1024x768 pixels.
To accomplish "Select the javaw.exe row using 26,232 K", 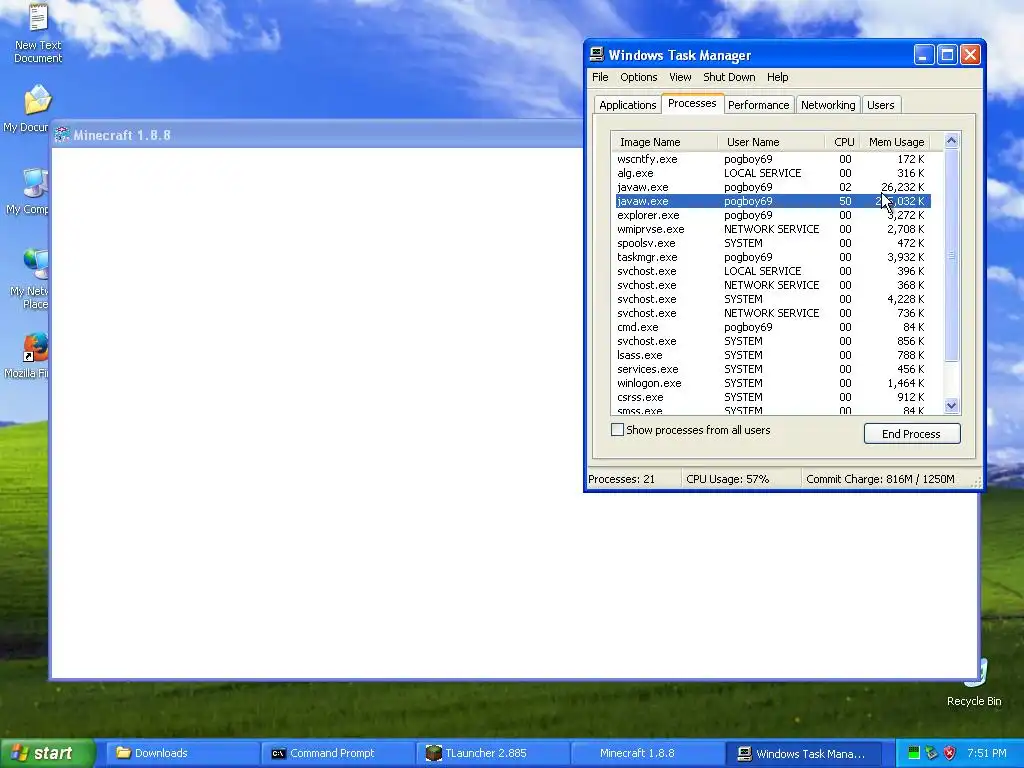I will click(x=773, y=187).
